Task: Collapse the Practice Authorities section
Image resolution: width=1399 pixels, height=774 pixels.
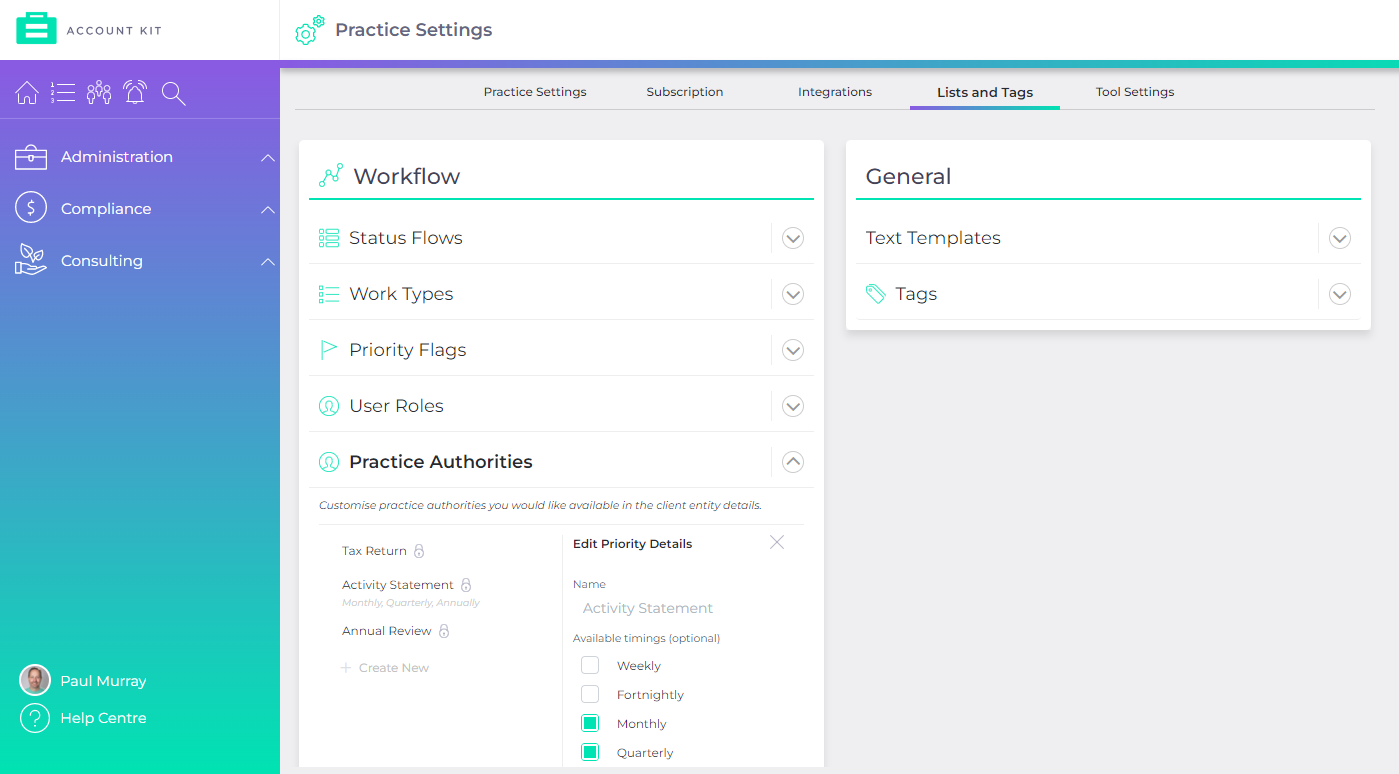Action: point(793,462)
